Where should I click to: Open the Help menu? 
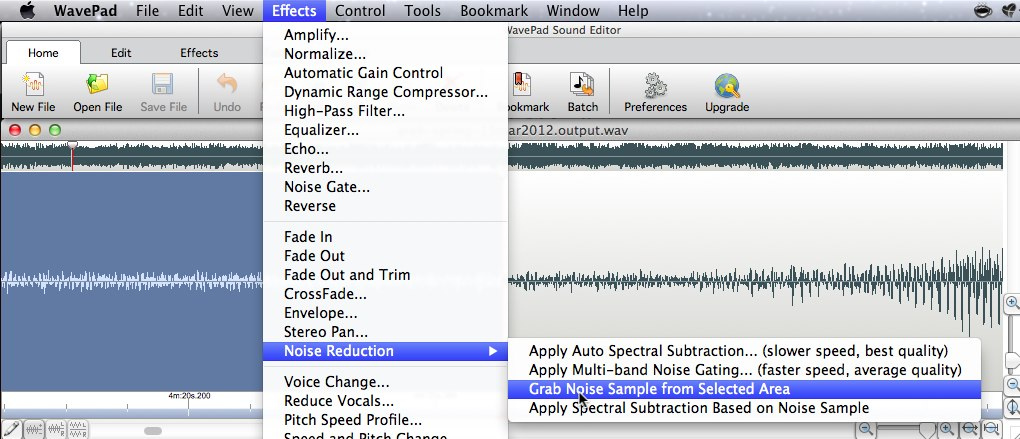click(x=633, y=10)
